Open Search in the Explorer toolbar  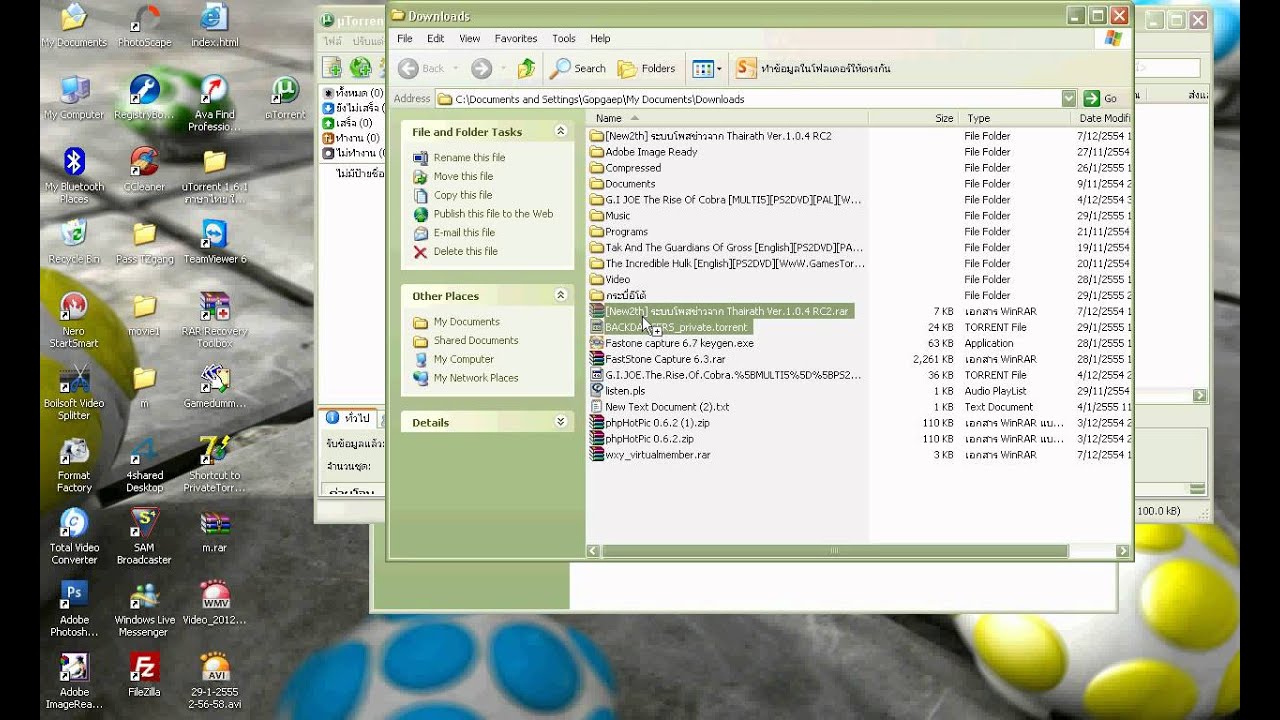click(578, 68)
